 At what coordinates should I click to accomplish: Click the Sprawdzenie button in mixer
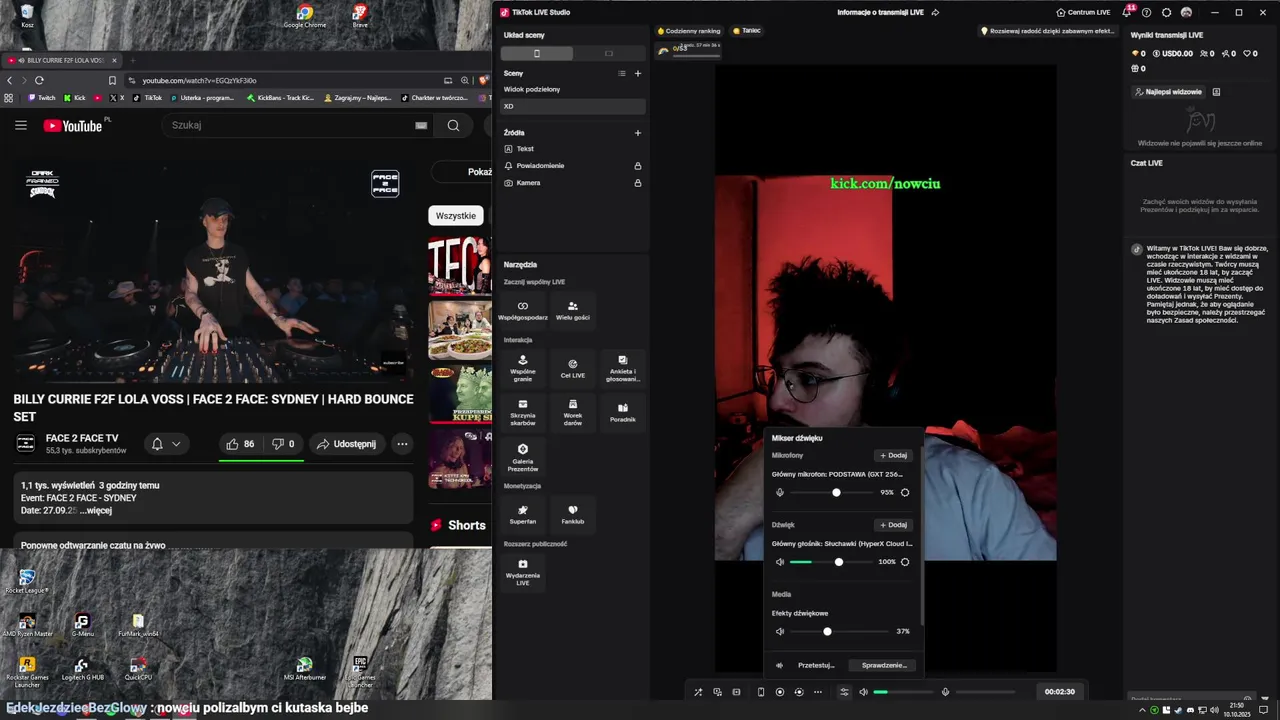click(884, 665)
